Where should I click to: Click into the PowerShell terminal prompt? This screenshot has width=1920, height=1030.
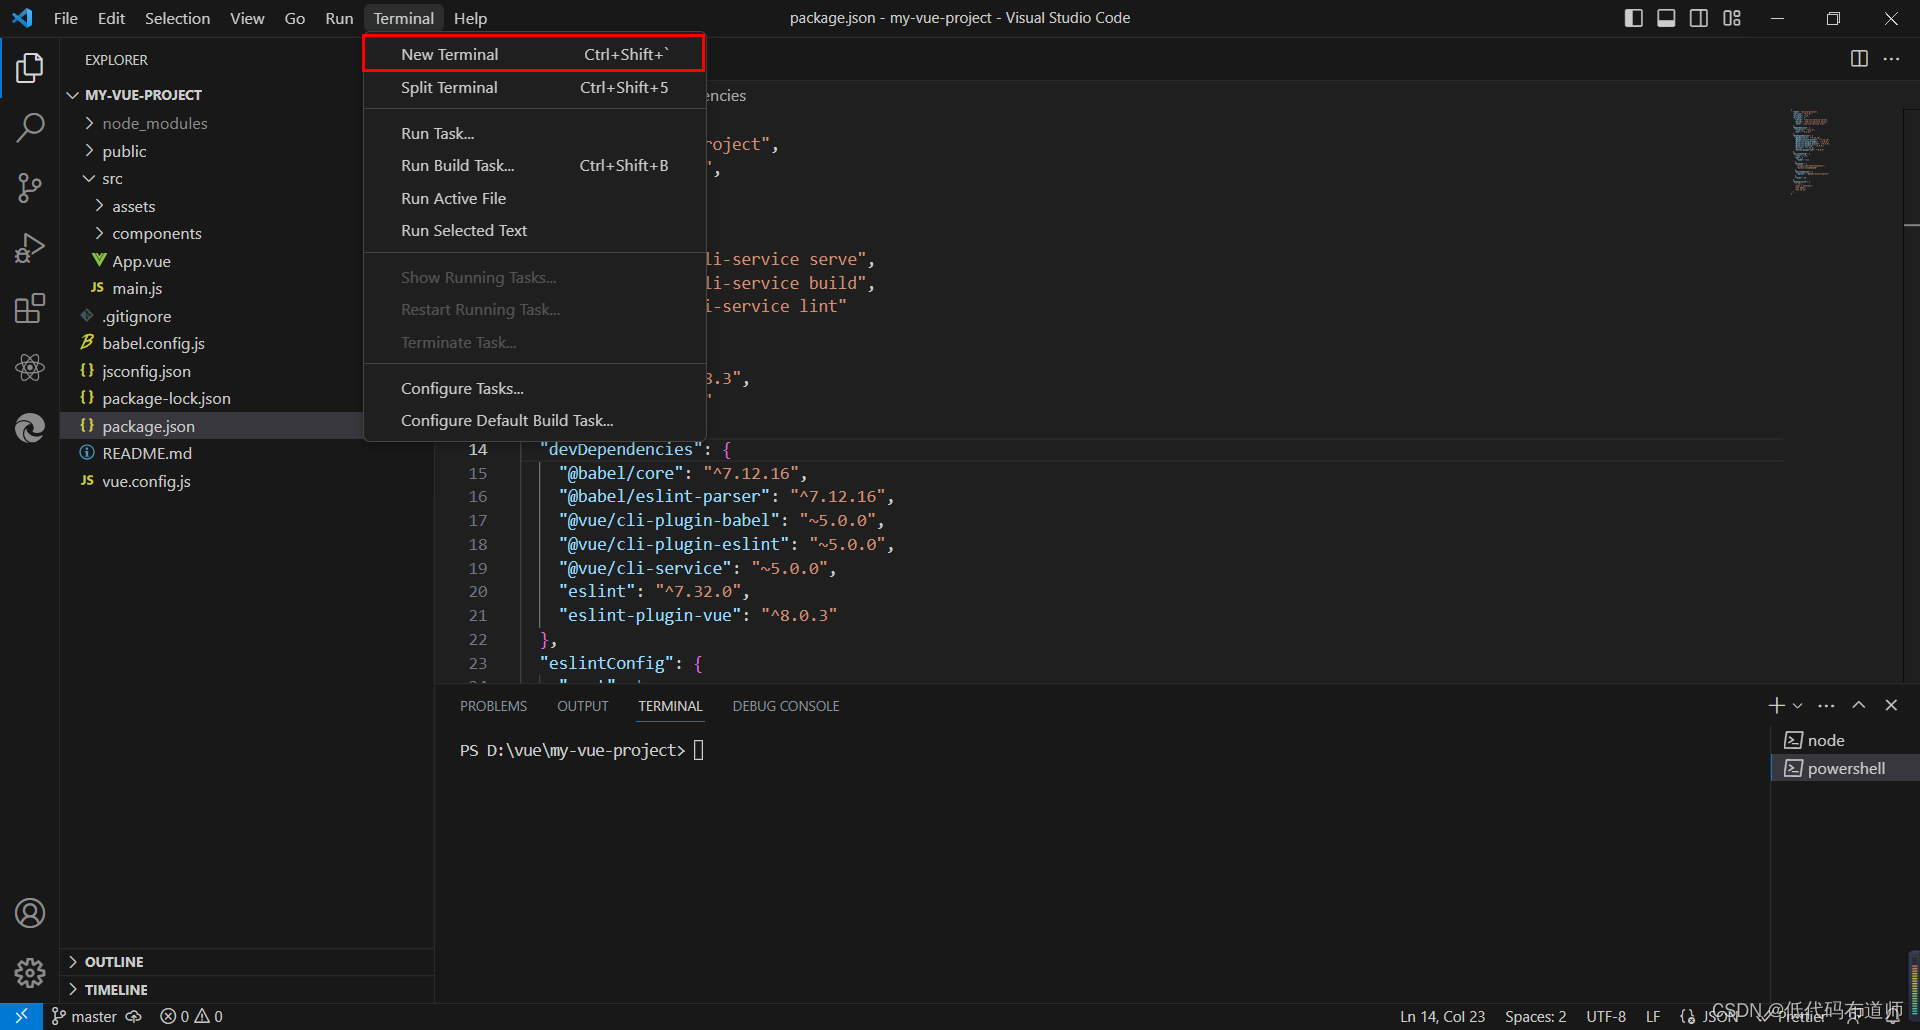(700, 750)
